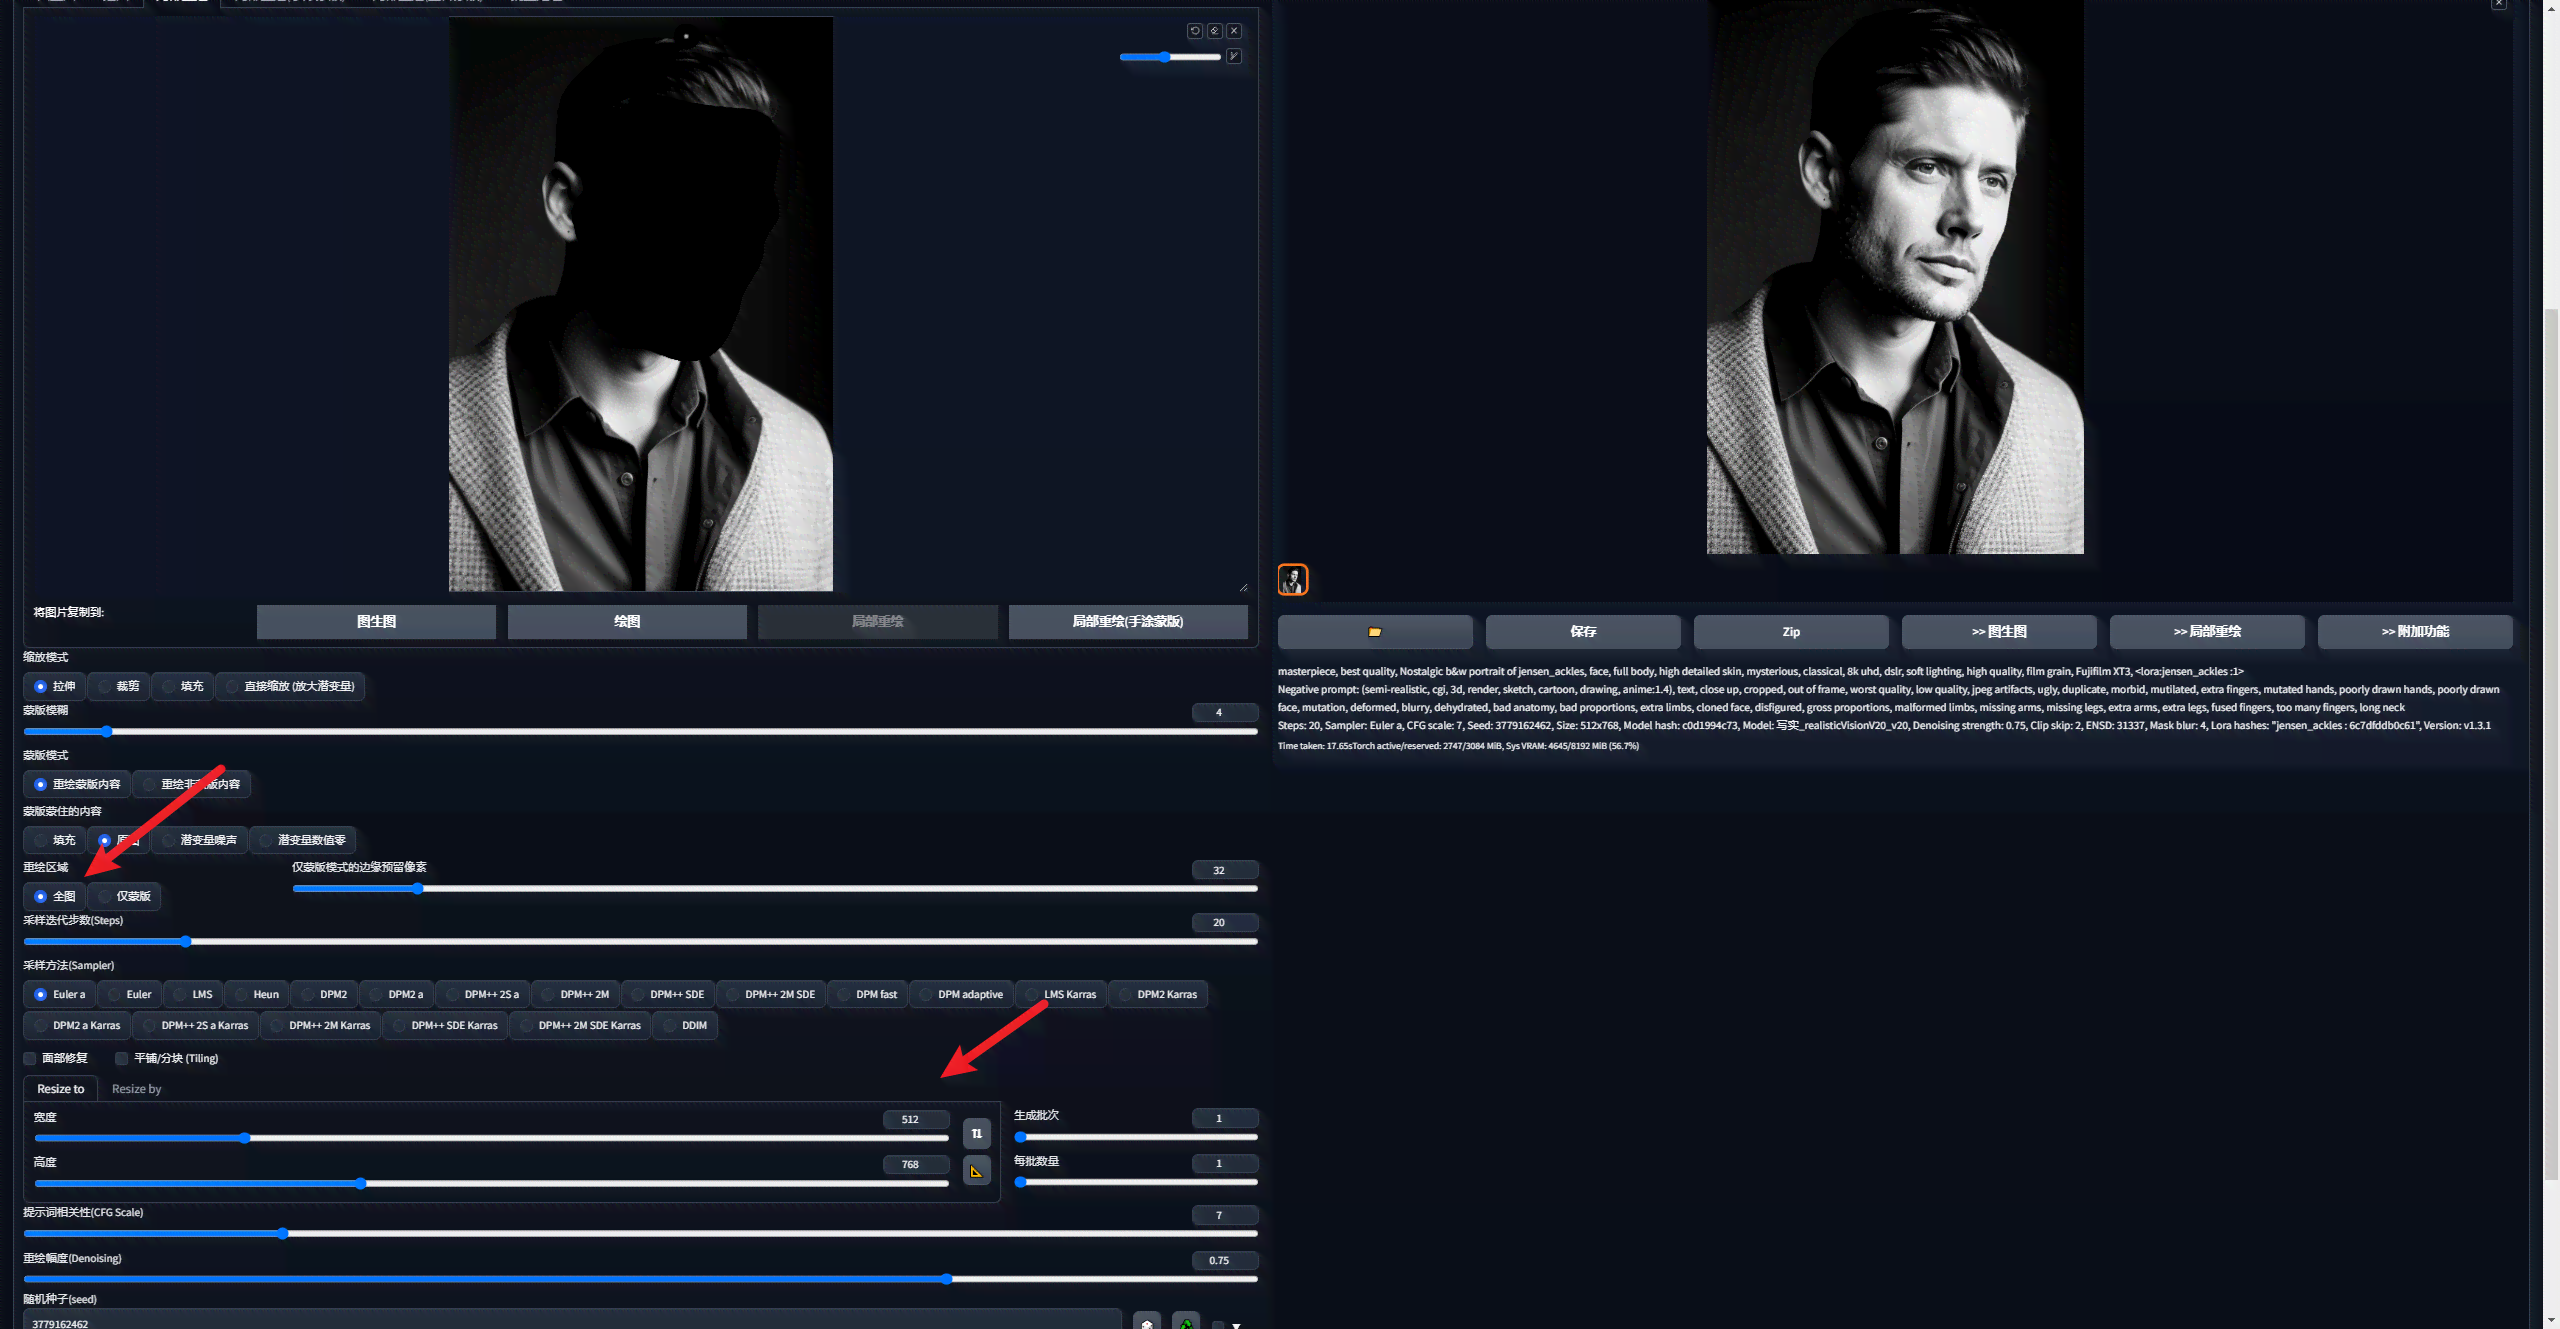This screenshot has width=2560, height=1329.
Task: Click the 图生图 (img2img) tab
Action: coord(374,620)
